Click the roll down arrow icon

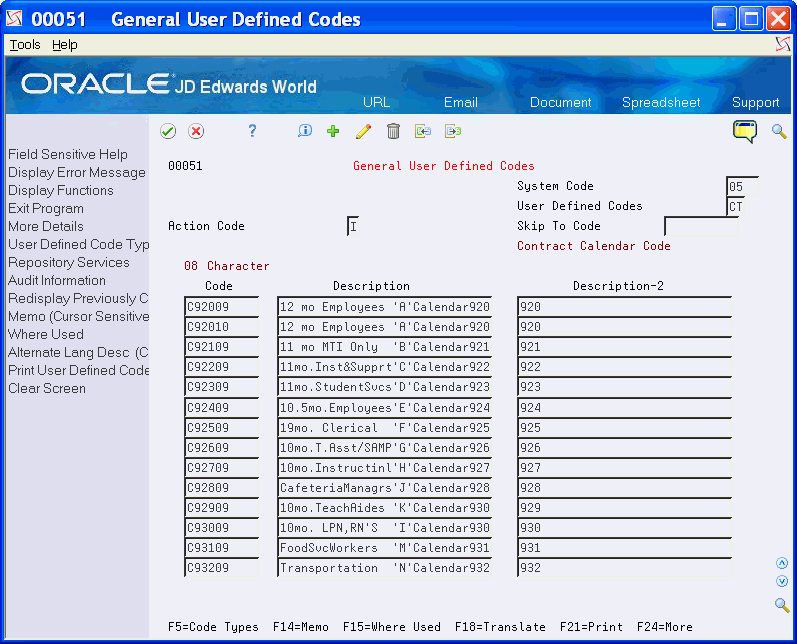[782, 581]
